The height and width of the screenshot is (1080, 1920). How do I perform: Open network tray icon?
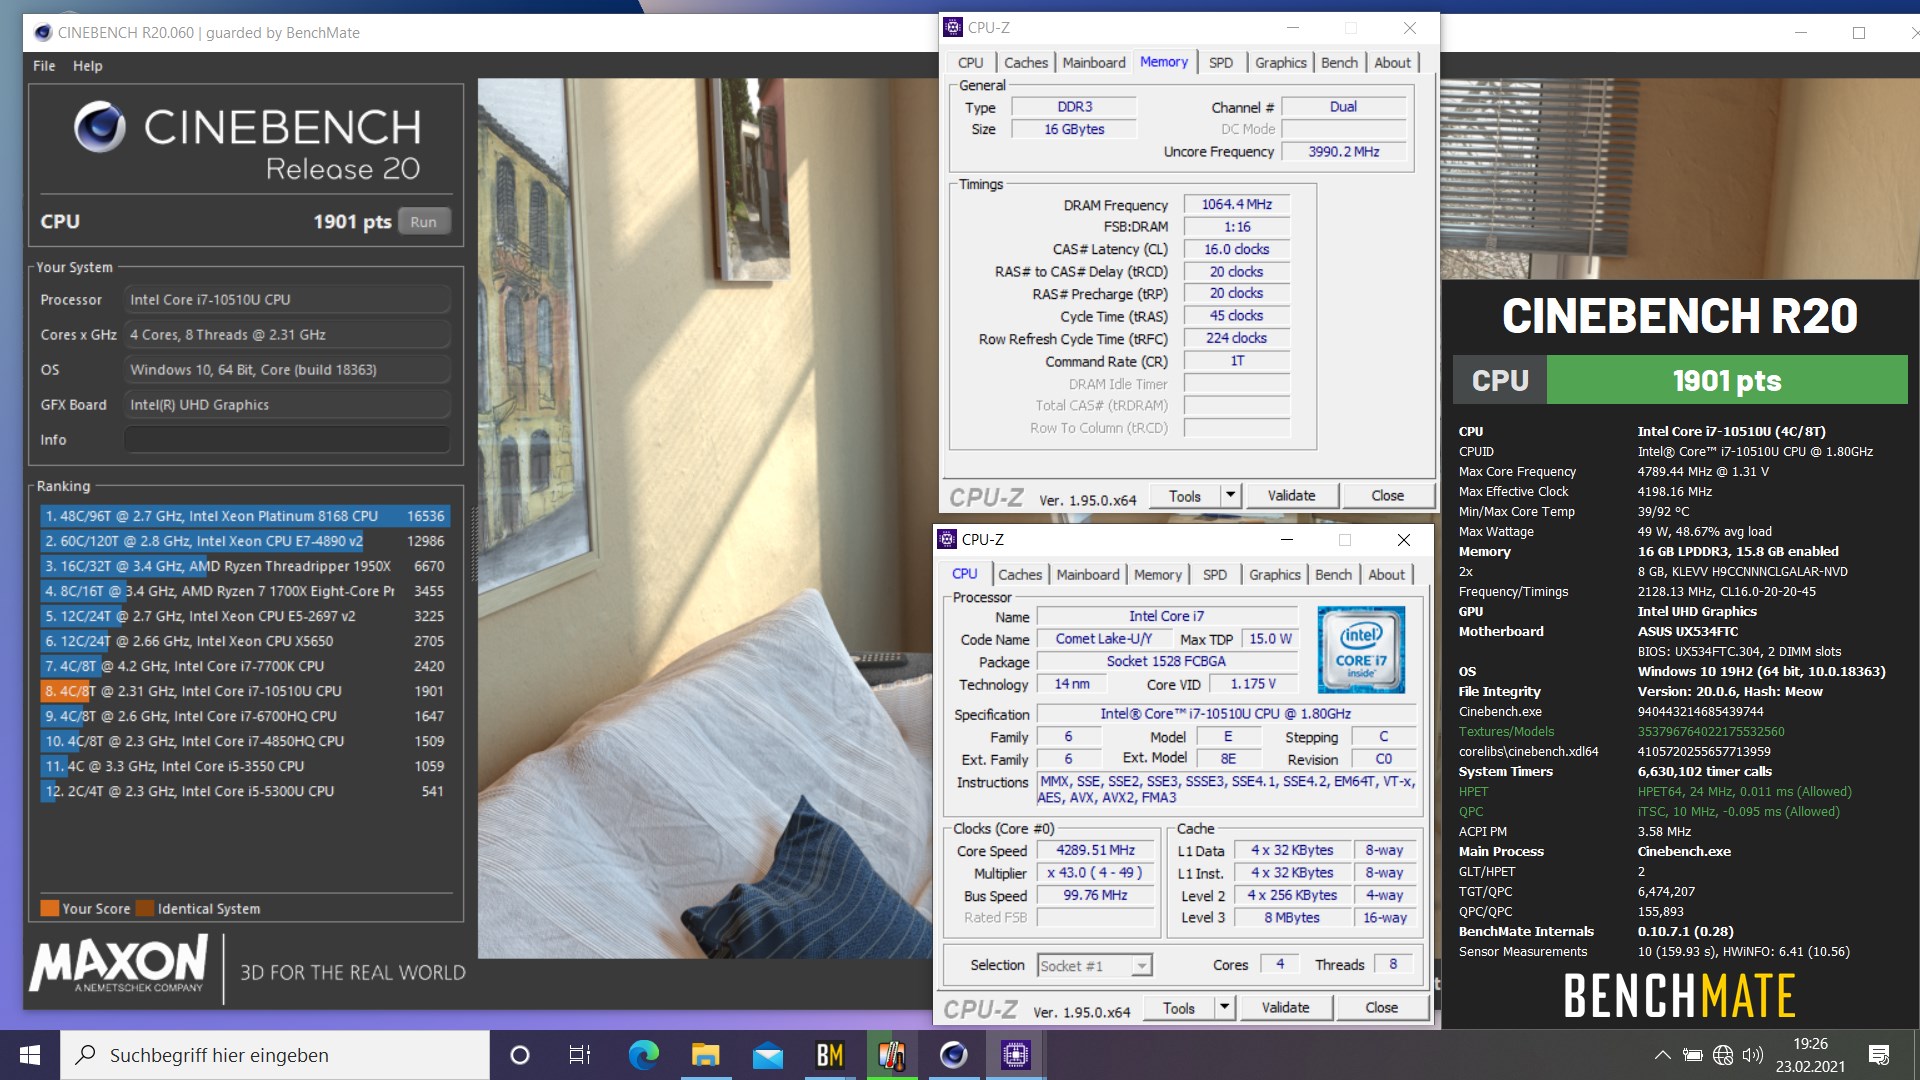click(x=1722, y=1055)
